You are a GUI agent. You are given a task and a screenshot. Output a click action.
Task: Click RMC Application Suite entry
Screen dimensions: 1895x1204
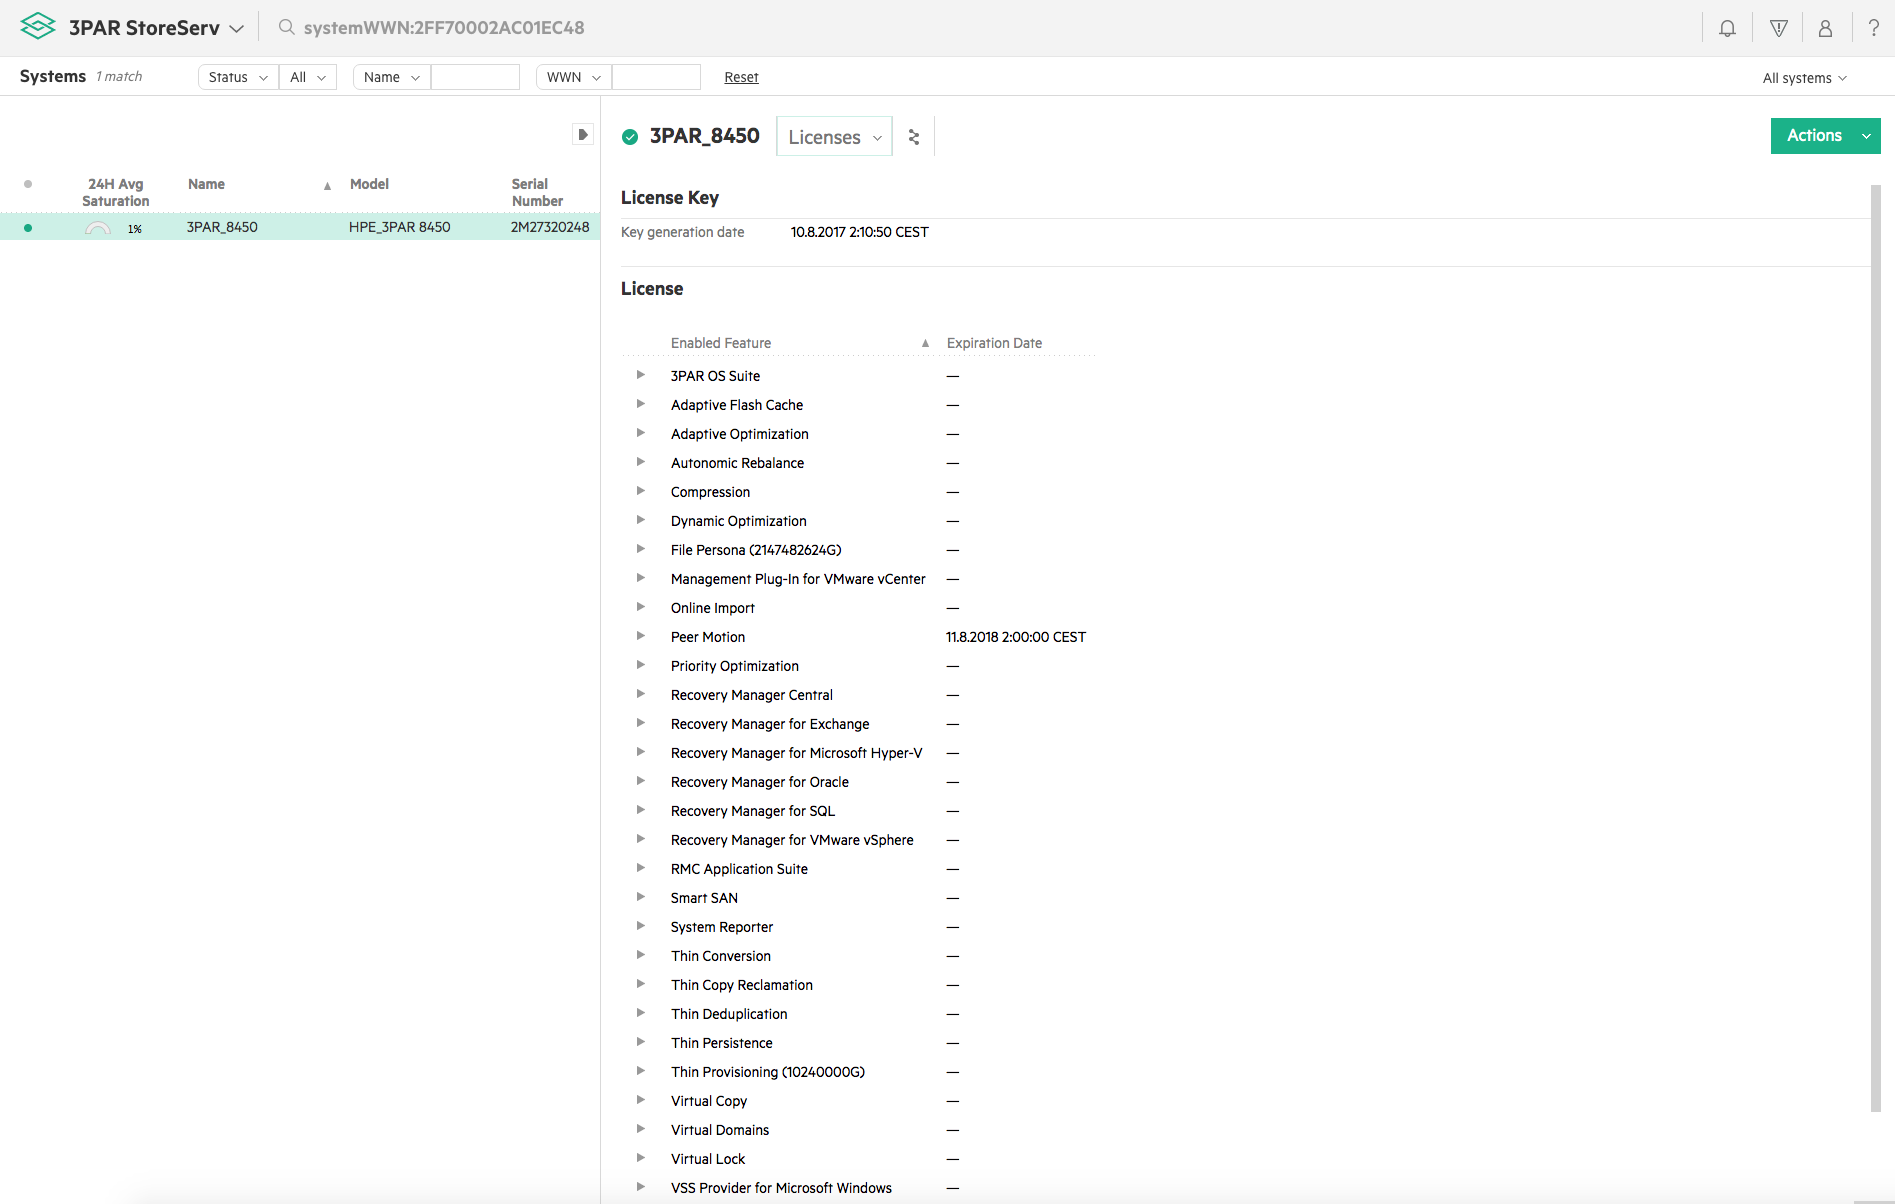click(739, 869)
